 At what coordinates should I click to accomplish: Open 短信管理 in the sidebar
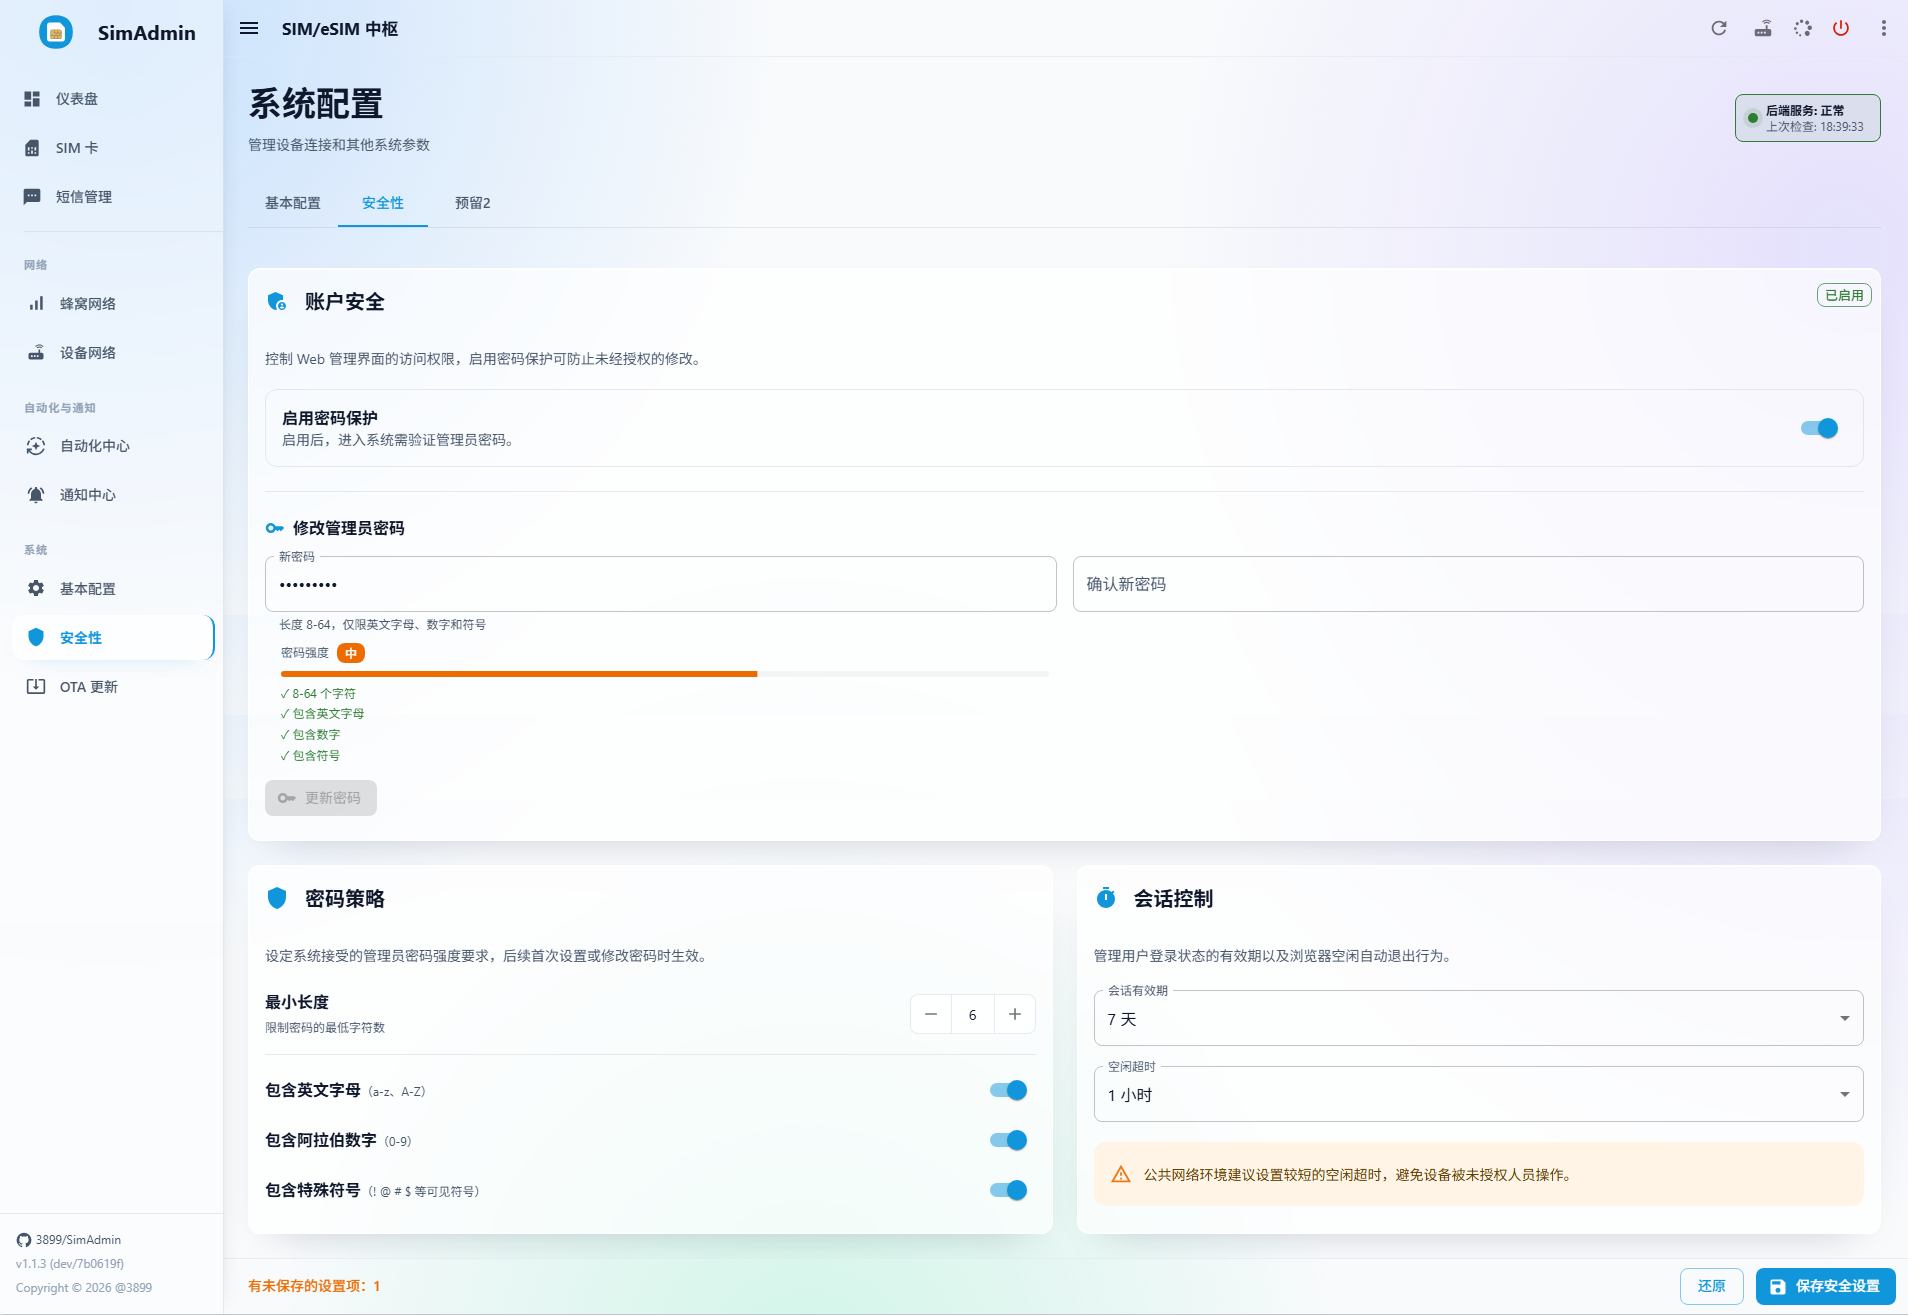(x=112, y=197)
